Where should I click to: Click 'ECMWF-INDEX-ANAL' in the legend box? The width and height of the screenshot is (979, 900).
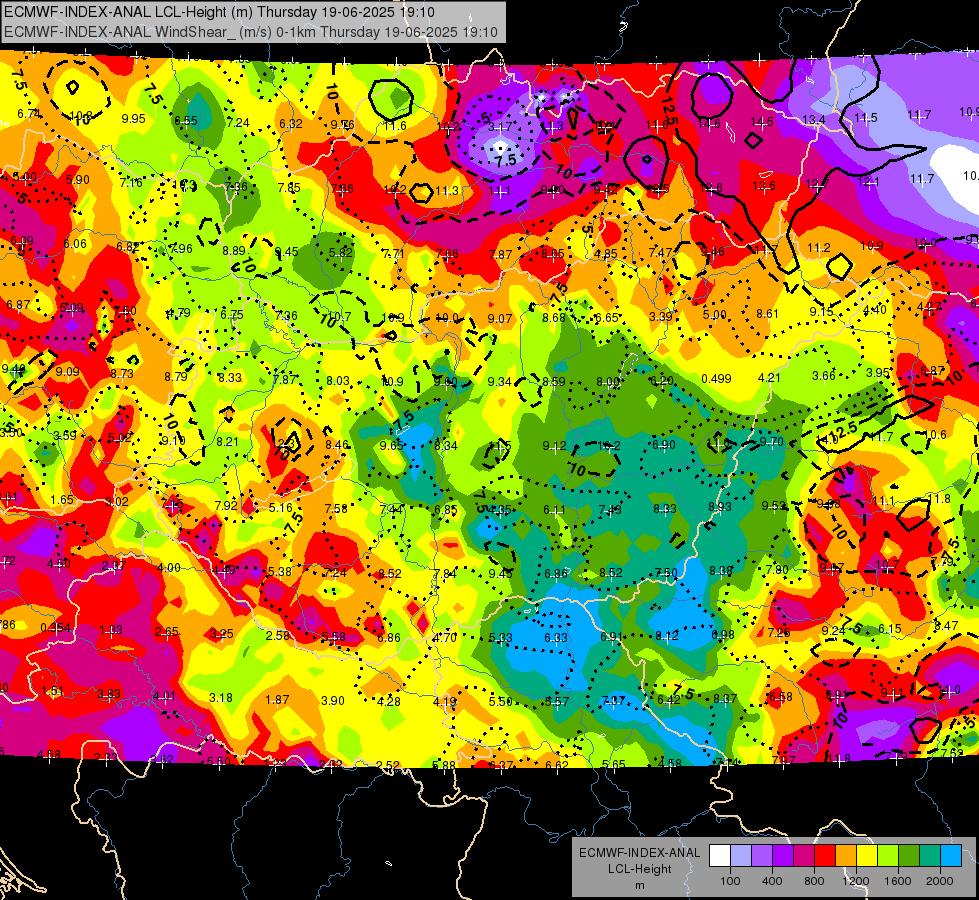(639, 853)
